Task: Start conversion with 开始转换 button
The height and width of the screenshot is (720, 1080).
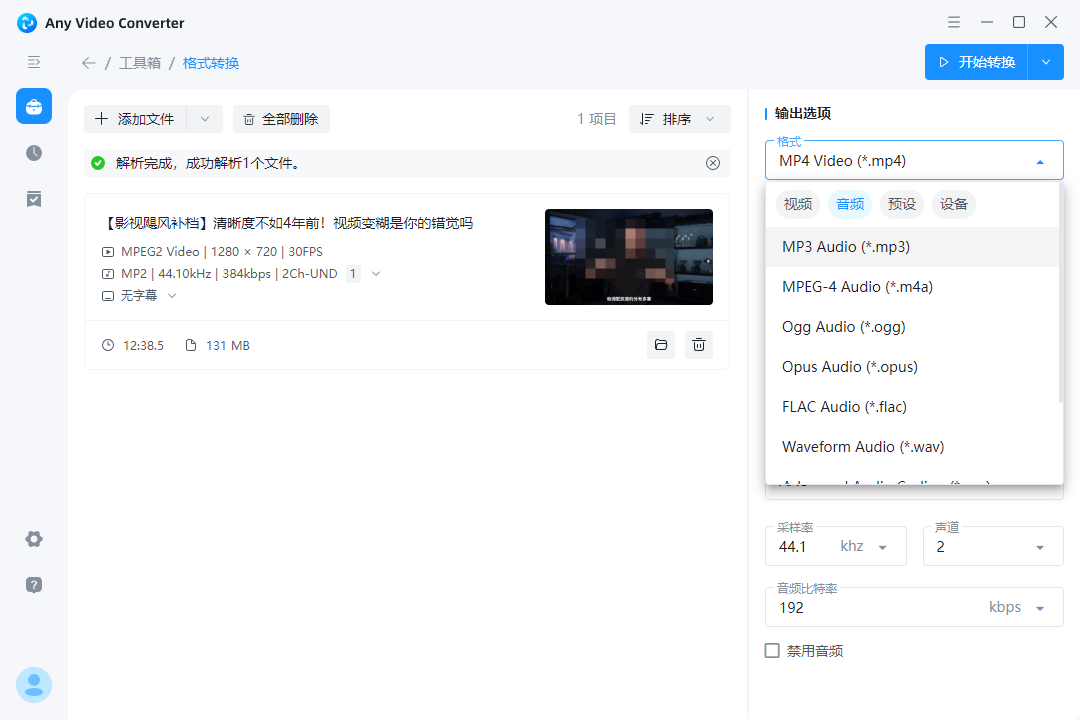Action: (976, 61)
